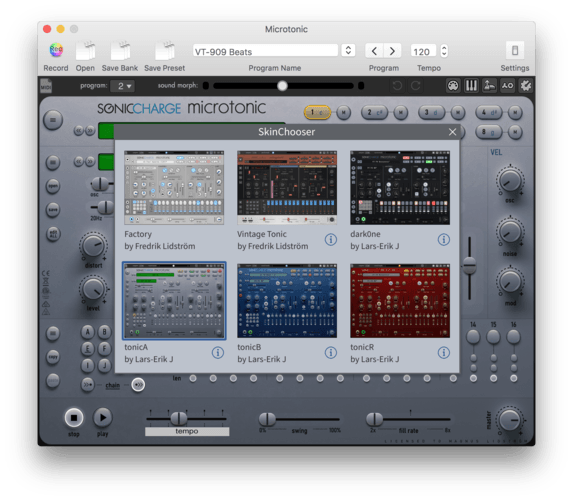Click the tape reel icon in black bar
Screen dimensions: 573x500
click(507, 86)
